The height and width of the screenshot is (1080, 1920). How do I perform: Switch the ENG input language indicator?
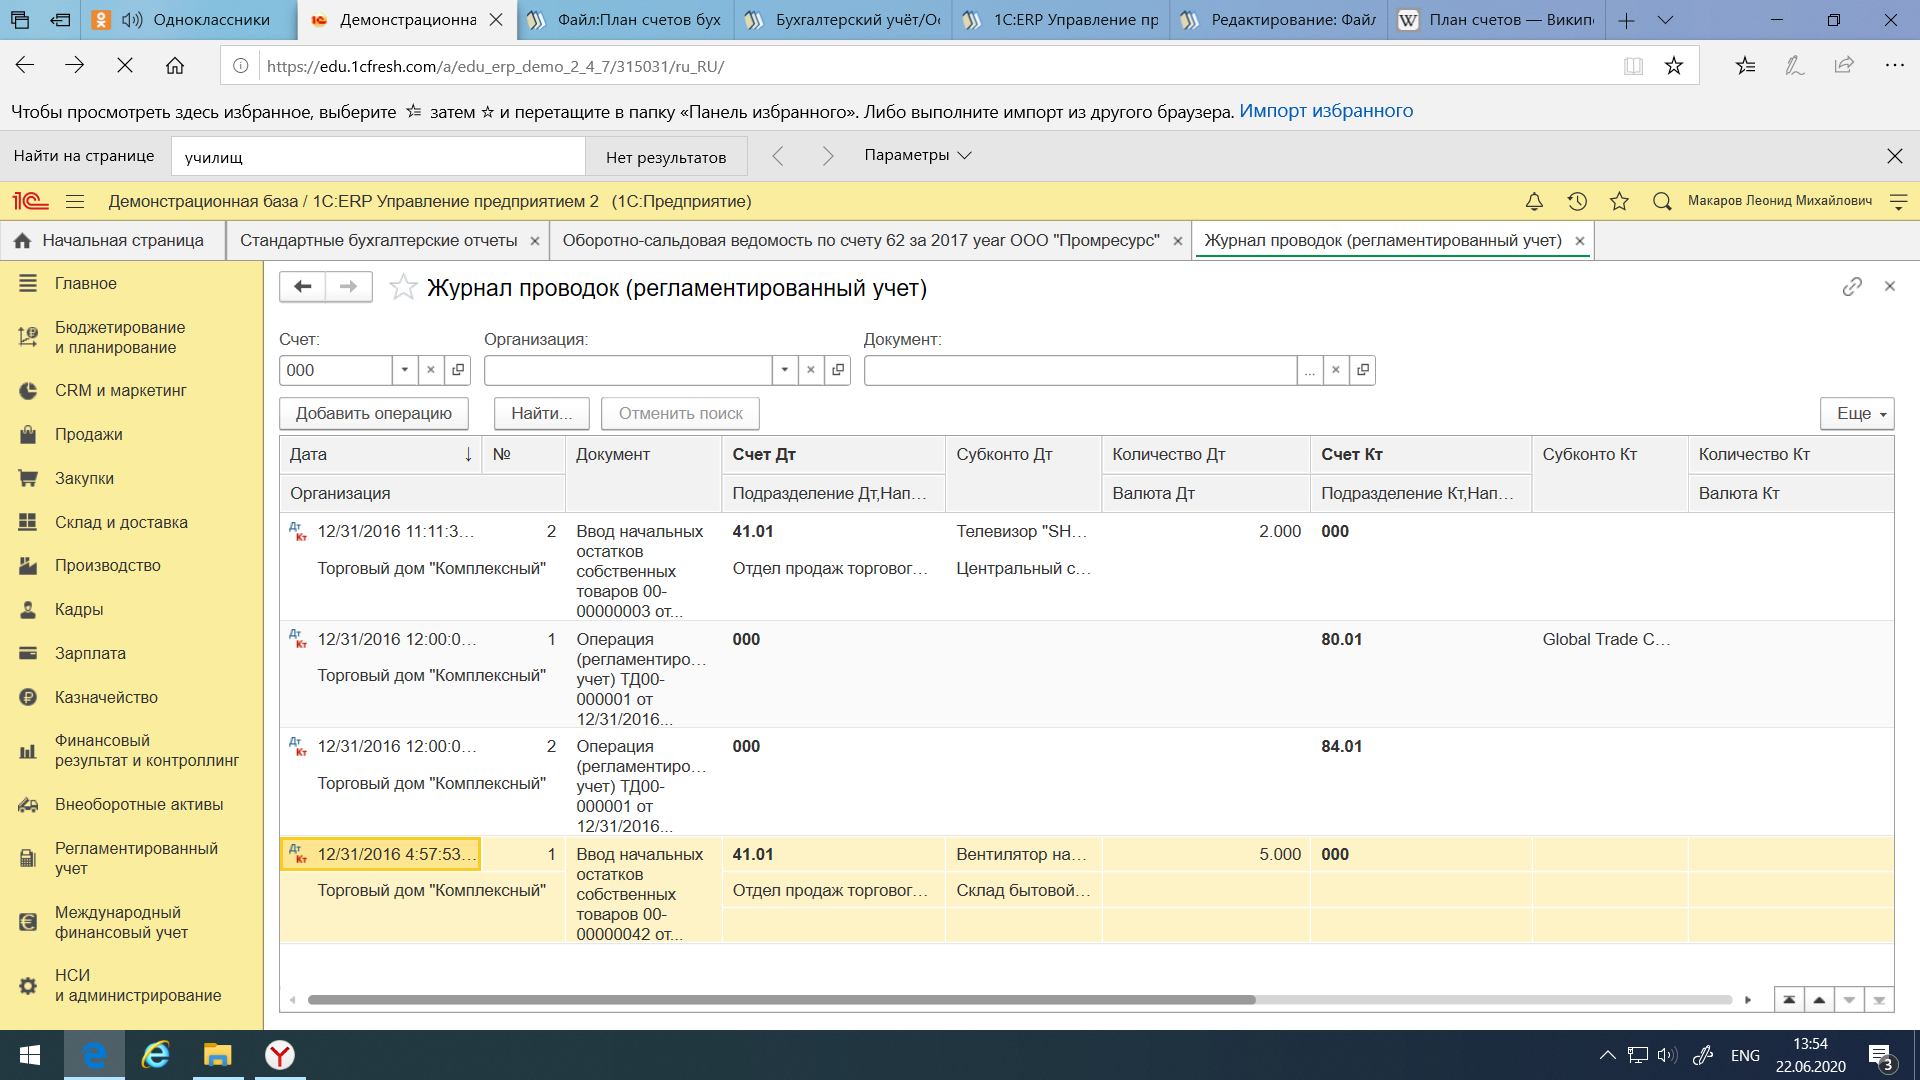[x=1745, y=1055]
